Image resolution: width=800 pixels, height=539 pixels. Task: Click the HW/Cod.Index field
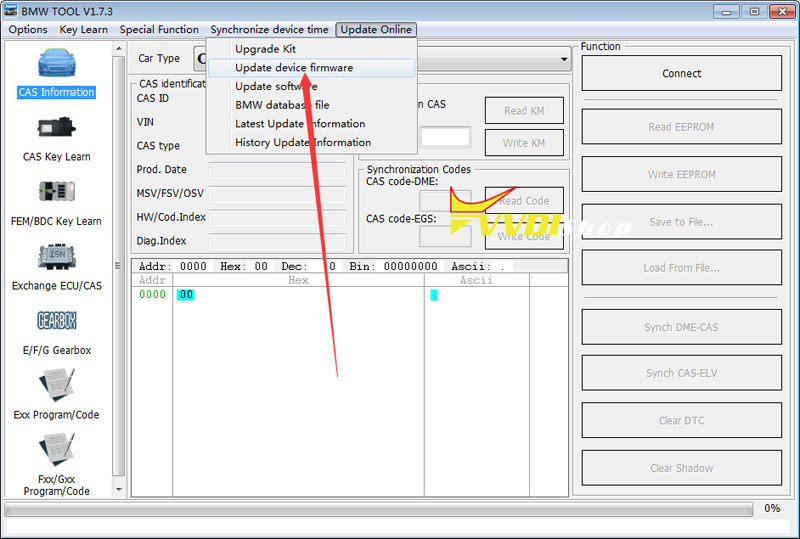point(278,217)
